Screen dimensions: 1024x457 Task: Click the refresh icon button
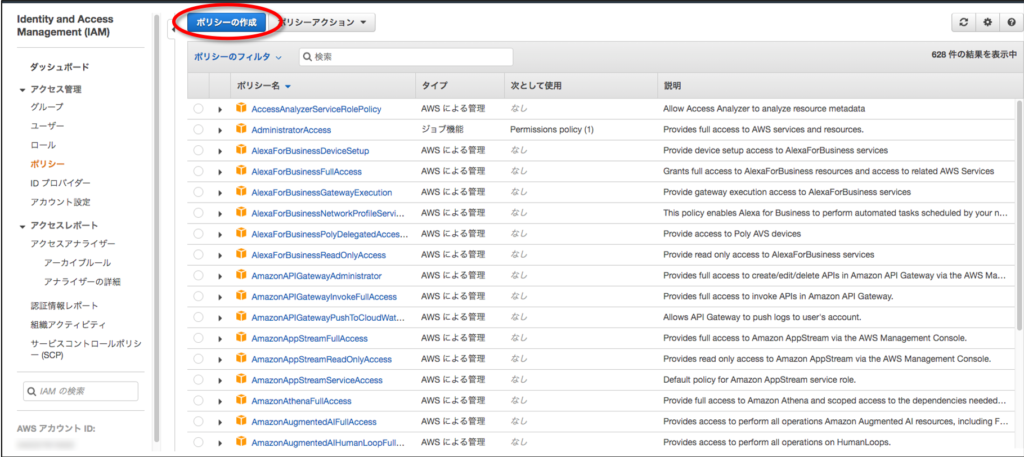963,22
